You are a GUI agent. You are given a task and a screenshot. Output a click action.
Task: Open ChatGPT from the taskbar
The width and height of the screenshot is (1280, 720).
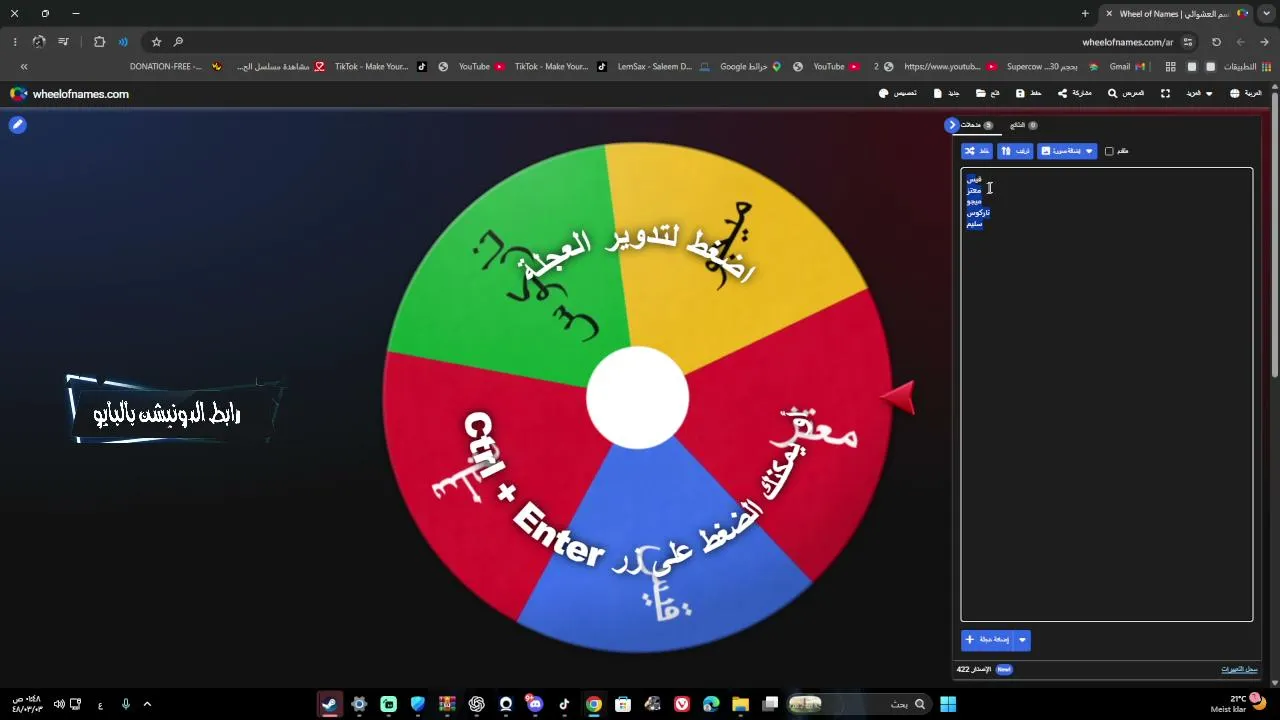tap(477, 704)
